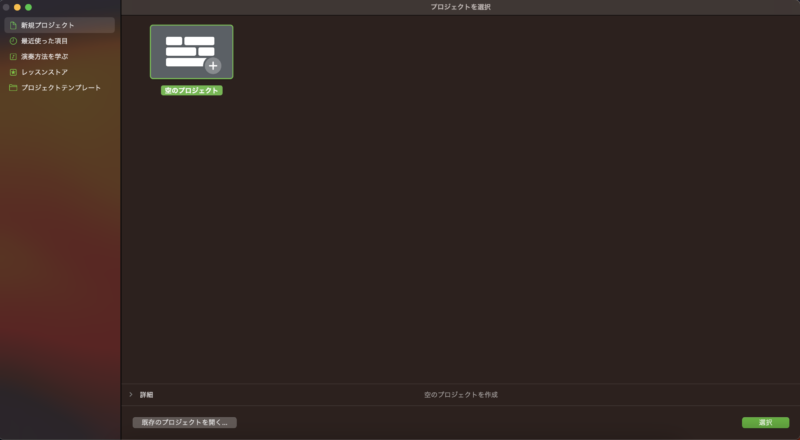The width and height of the screenshot is (800, 440).
Task: Click the plus badge on the empty project tile
Action: [x=212, y=66]
